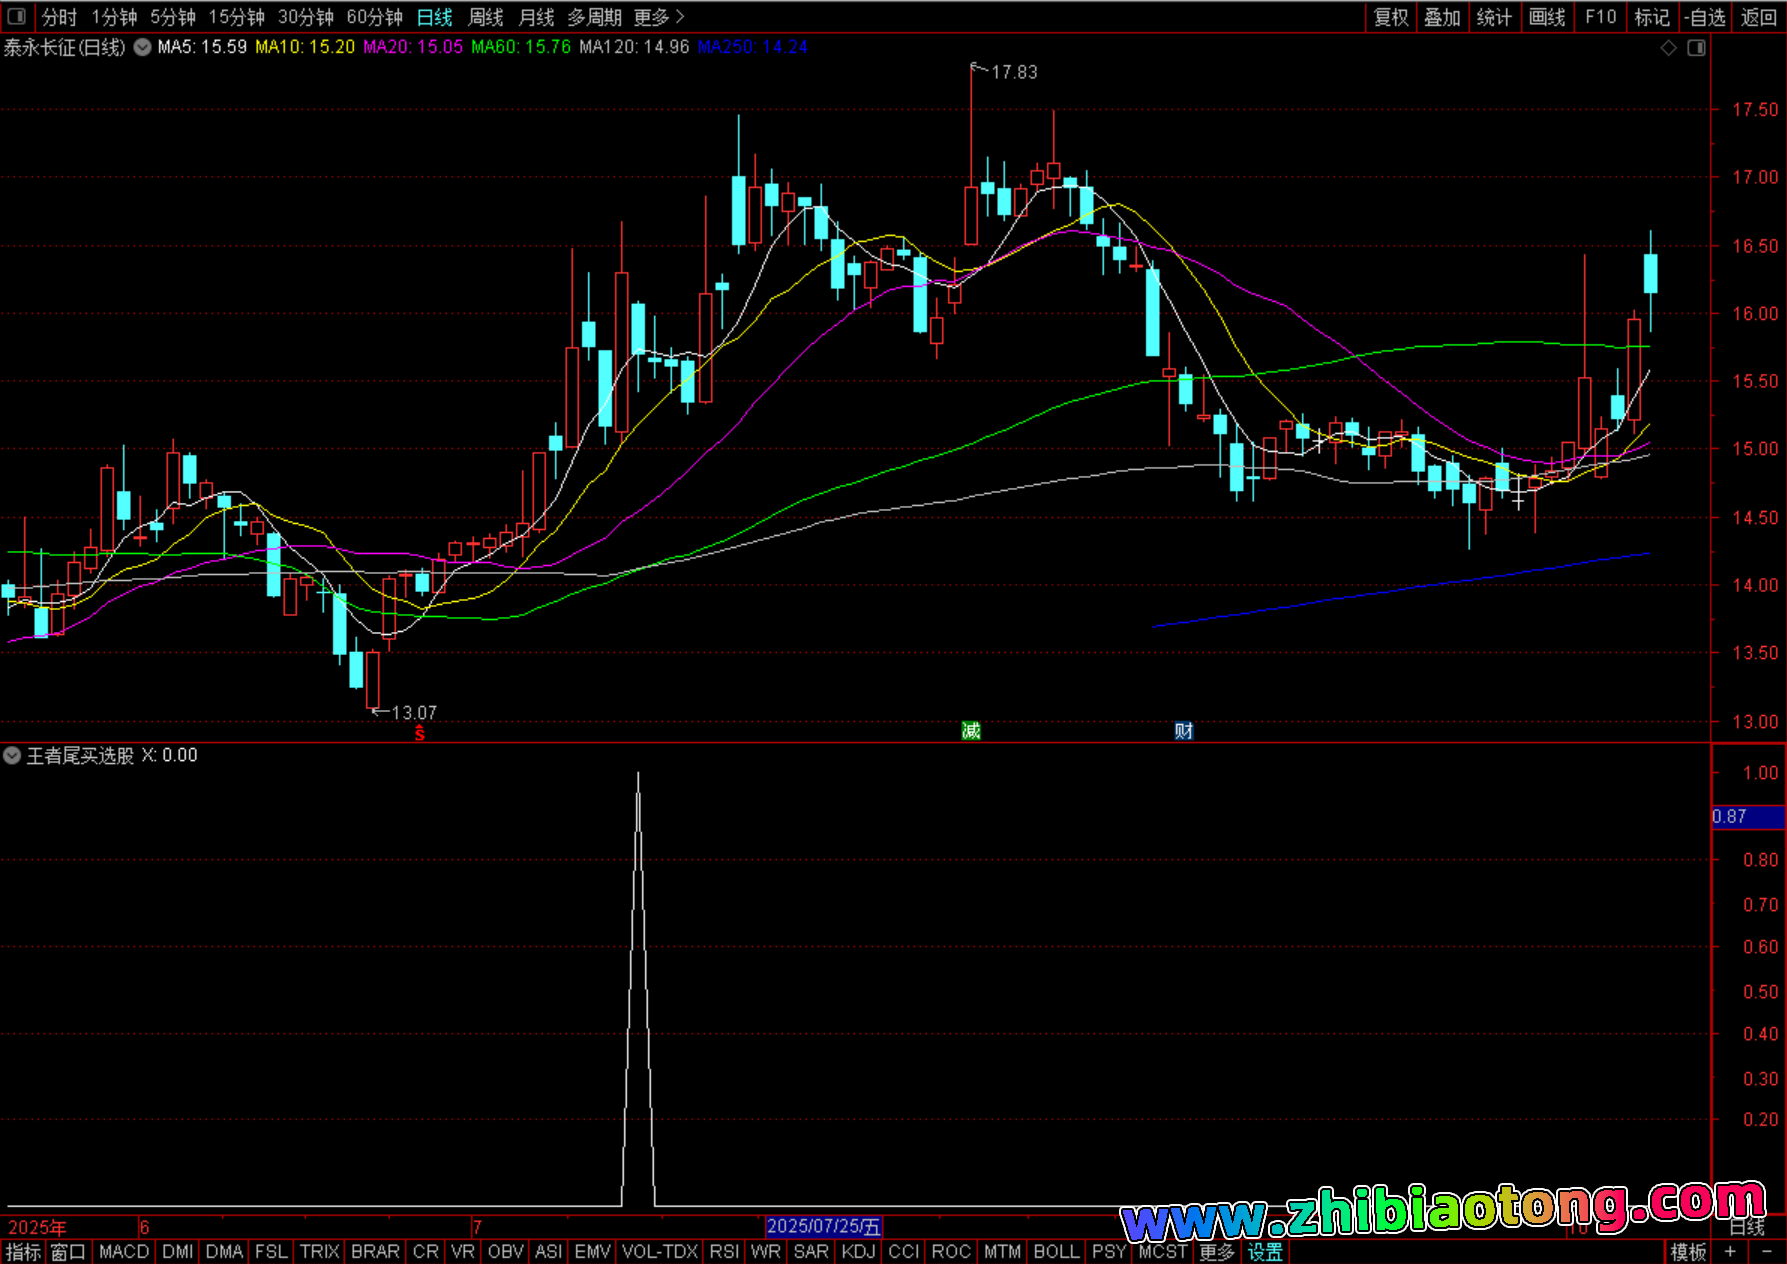Open dropdown beside 王者尾买选股 indicator name
Image resolution: width=1787 pixels, height=1264 pixels.
click(12, 756)
